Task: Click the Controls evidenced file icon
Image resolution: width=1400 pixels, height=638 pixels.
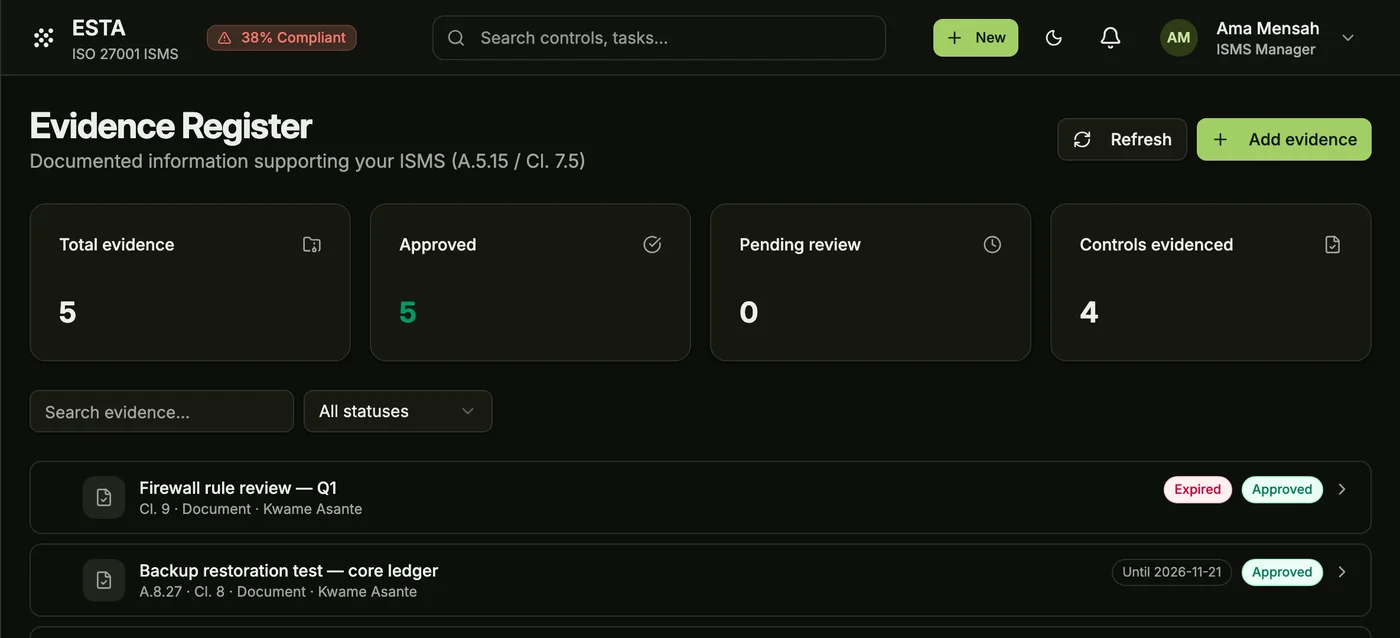Action: (x=1332, y=245)
